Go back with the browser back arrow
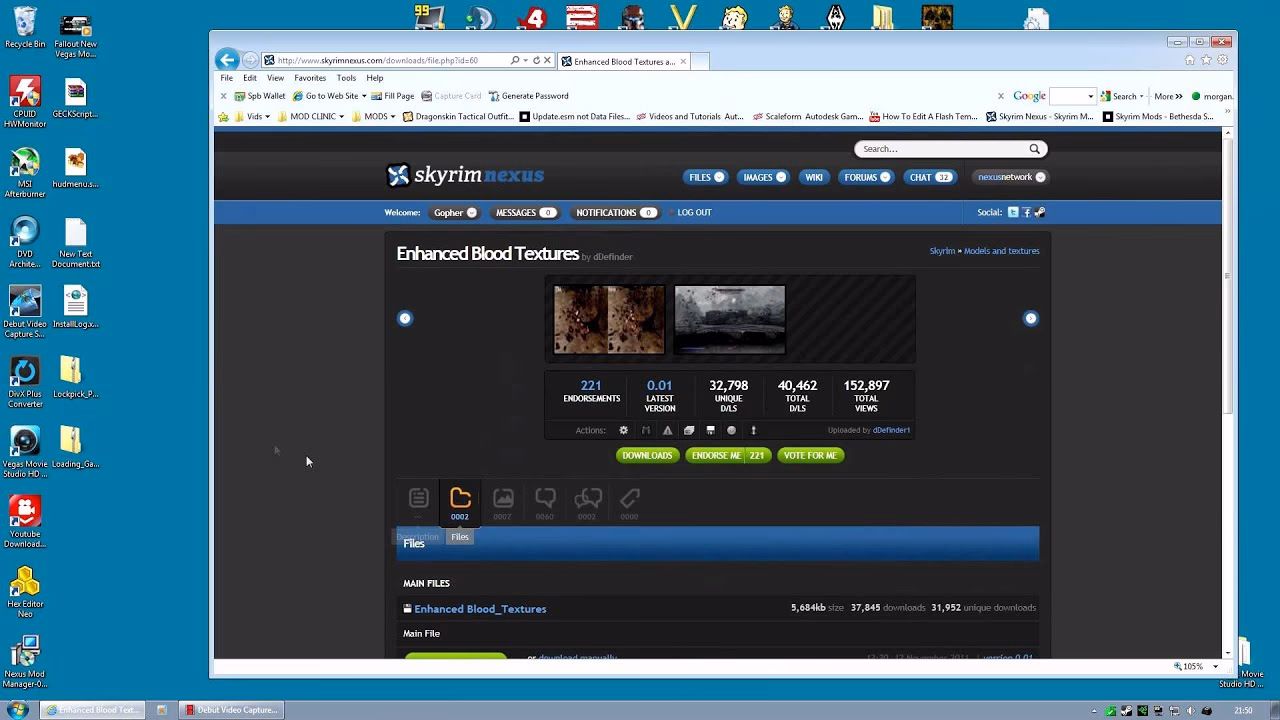Screen dimensions: 1280x720 [x=227, y=60]
